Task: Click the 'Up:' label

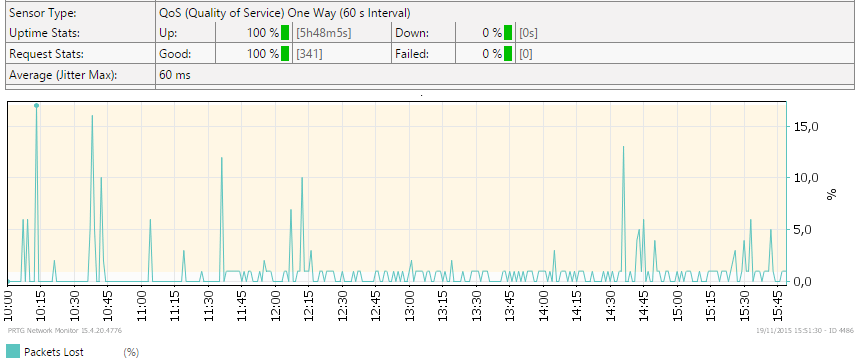Action: 168,33
